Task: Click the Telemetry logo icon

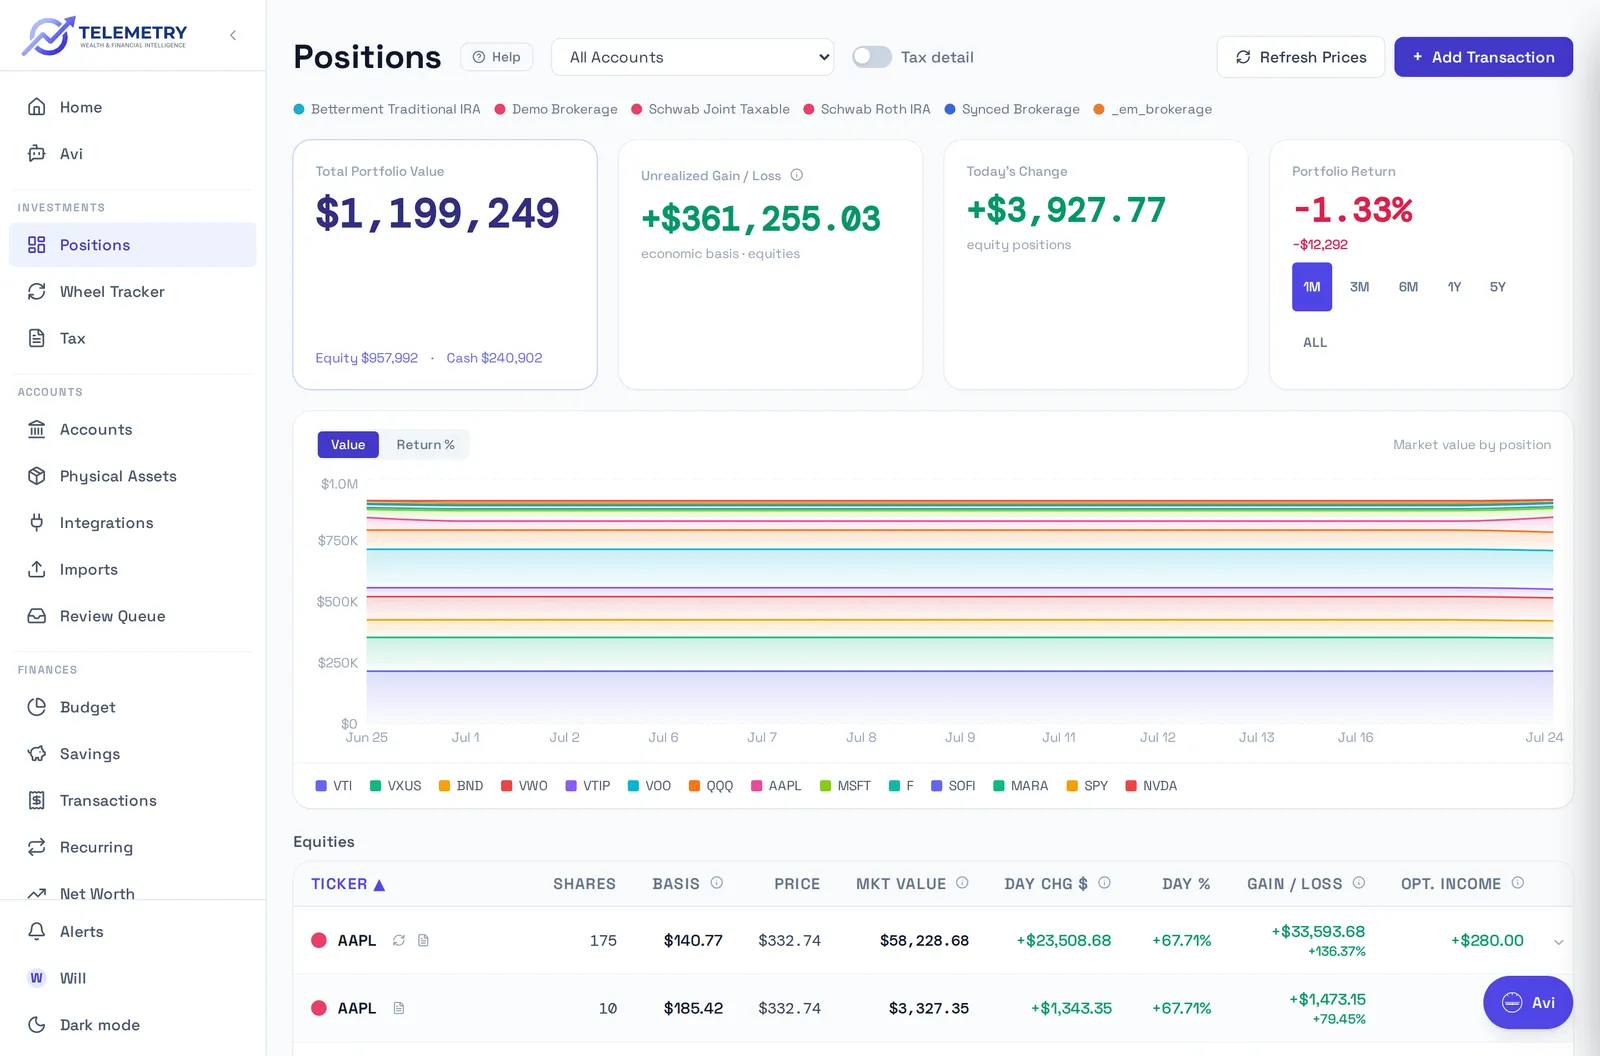Action: [48, 35]
